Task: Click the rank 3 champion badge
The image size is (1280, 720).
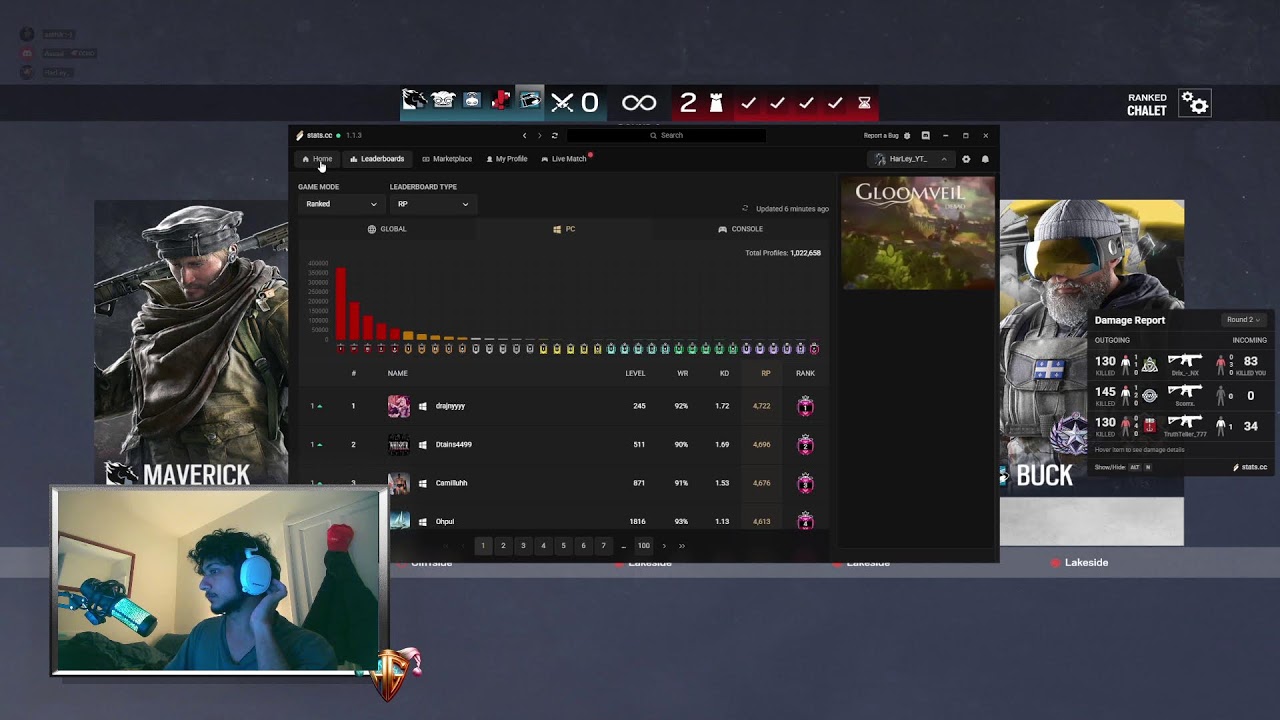Action: [805, 483]
